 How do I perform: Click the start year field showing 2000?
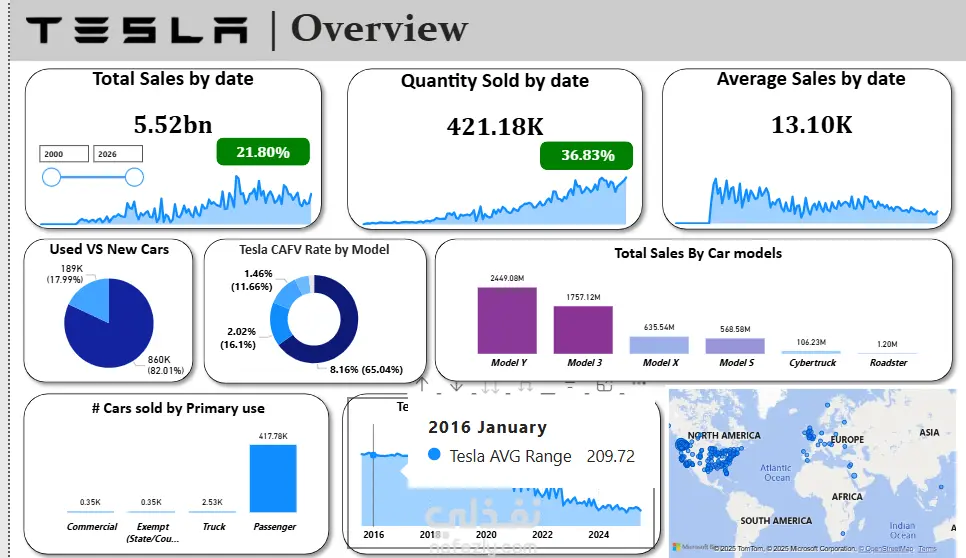64,154
